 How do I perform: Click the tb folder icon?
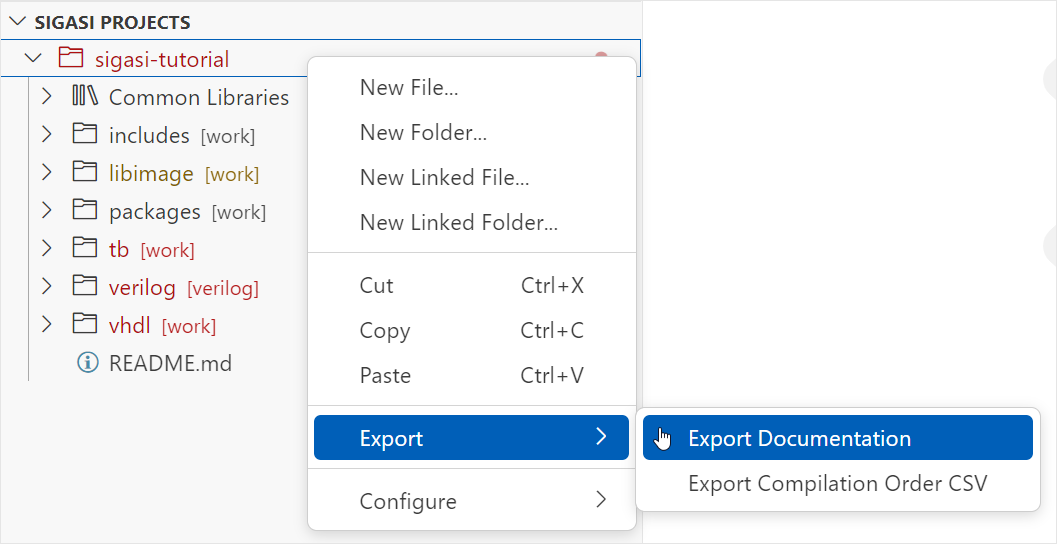click(x=85, y=249)
